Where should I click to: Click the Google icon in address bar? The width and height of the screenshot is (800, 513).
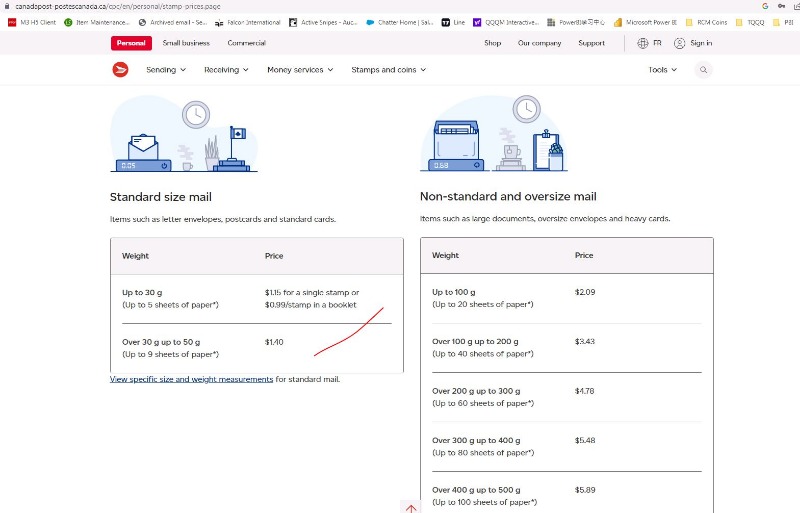click(x=765, y=6)
